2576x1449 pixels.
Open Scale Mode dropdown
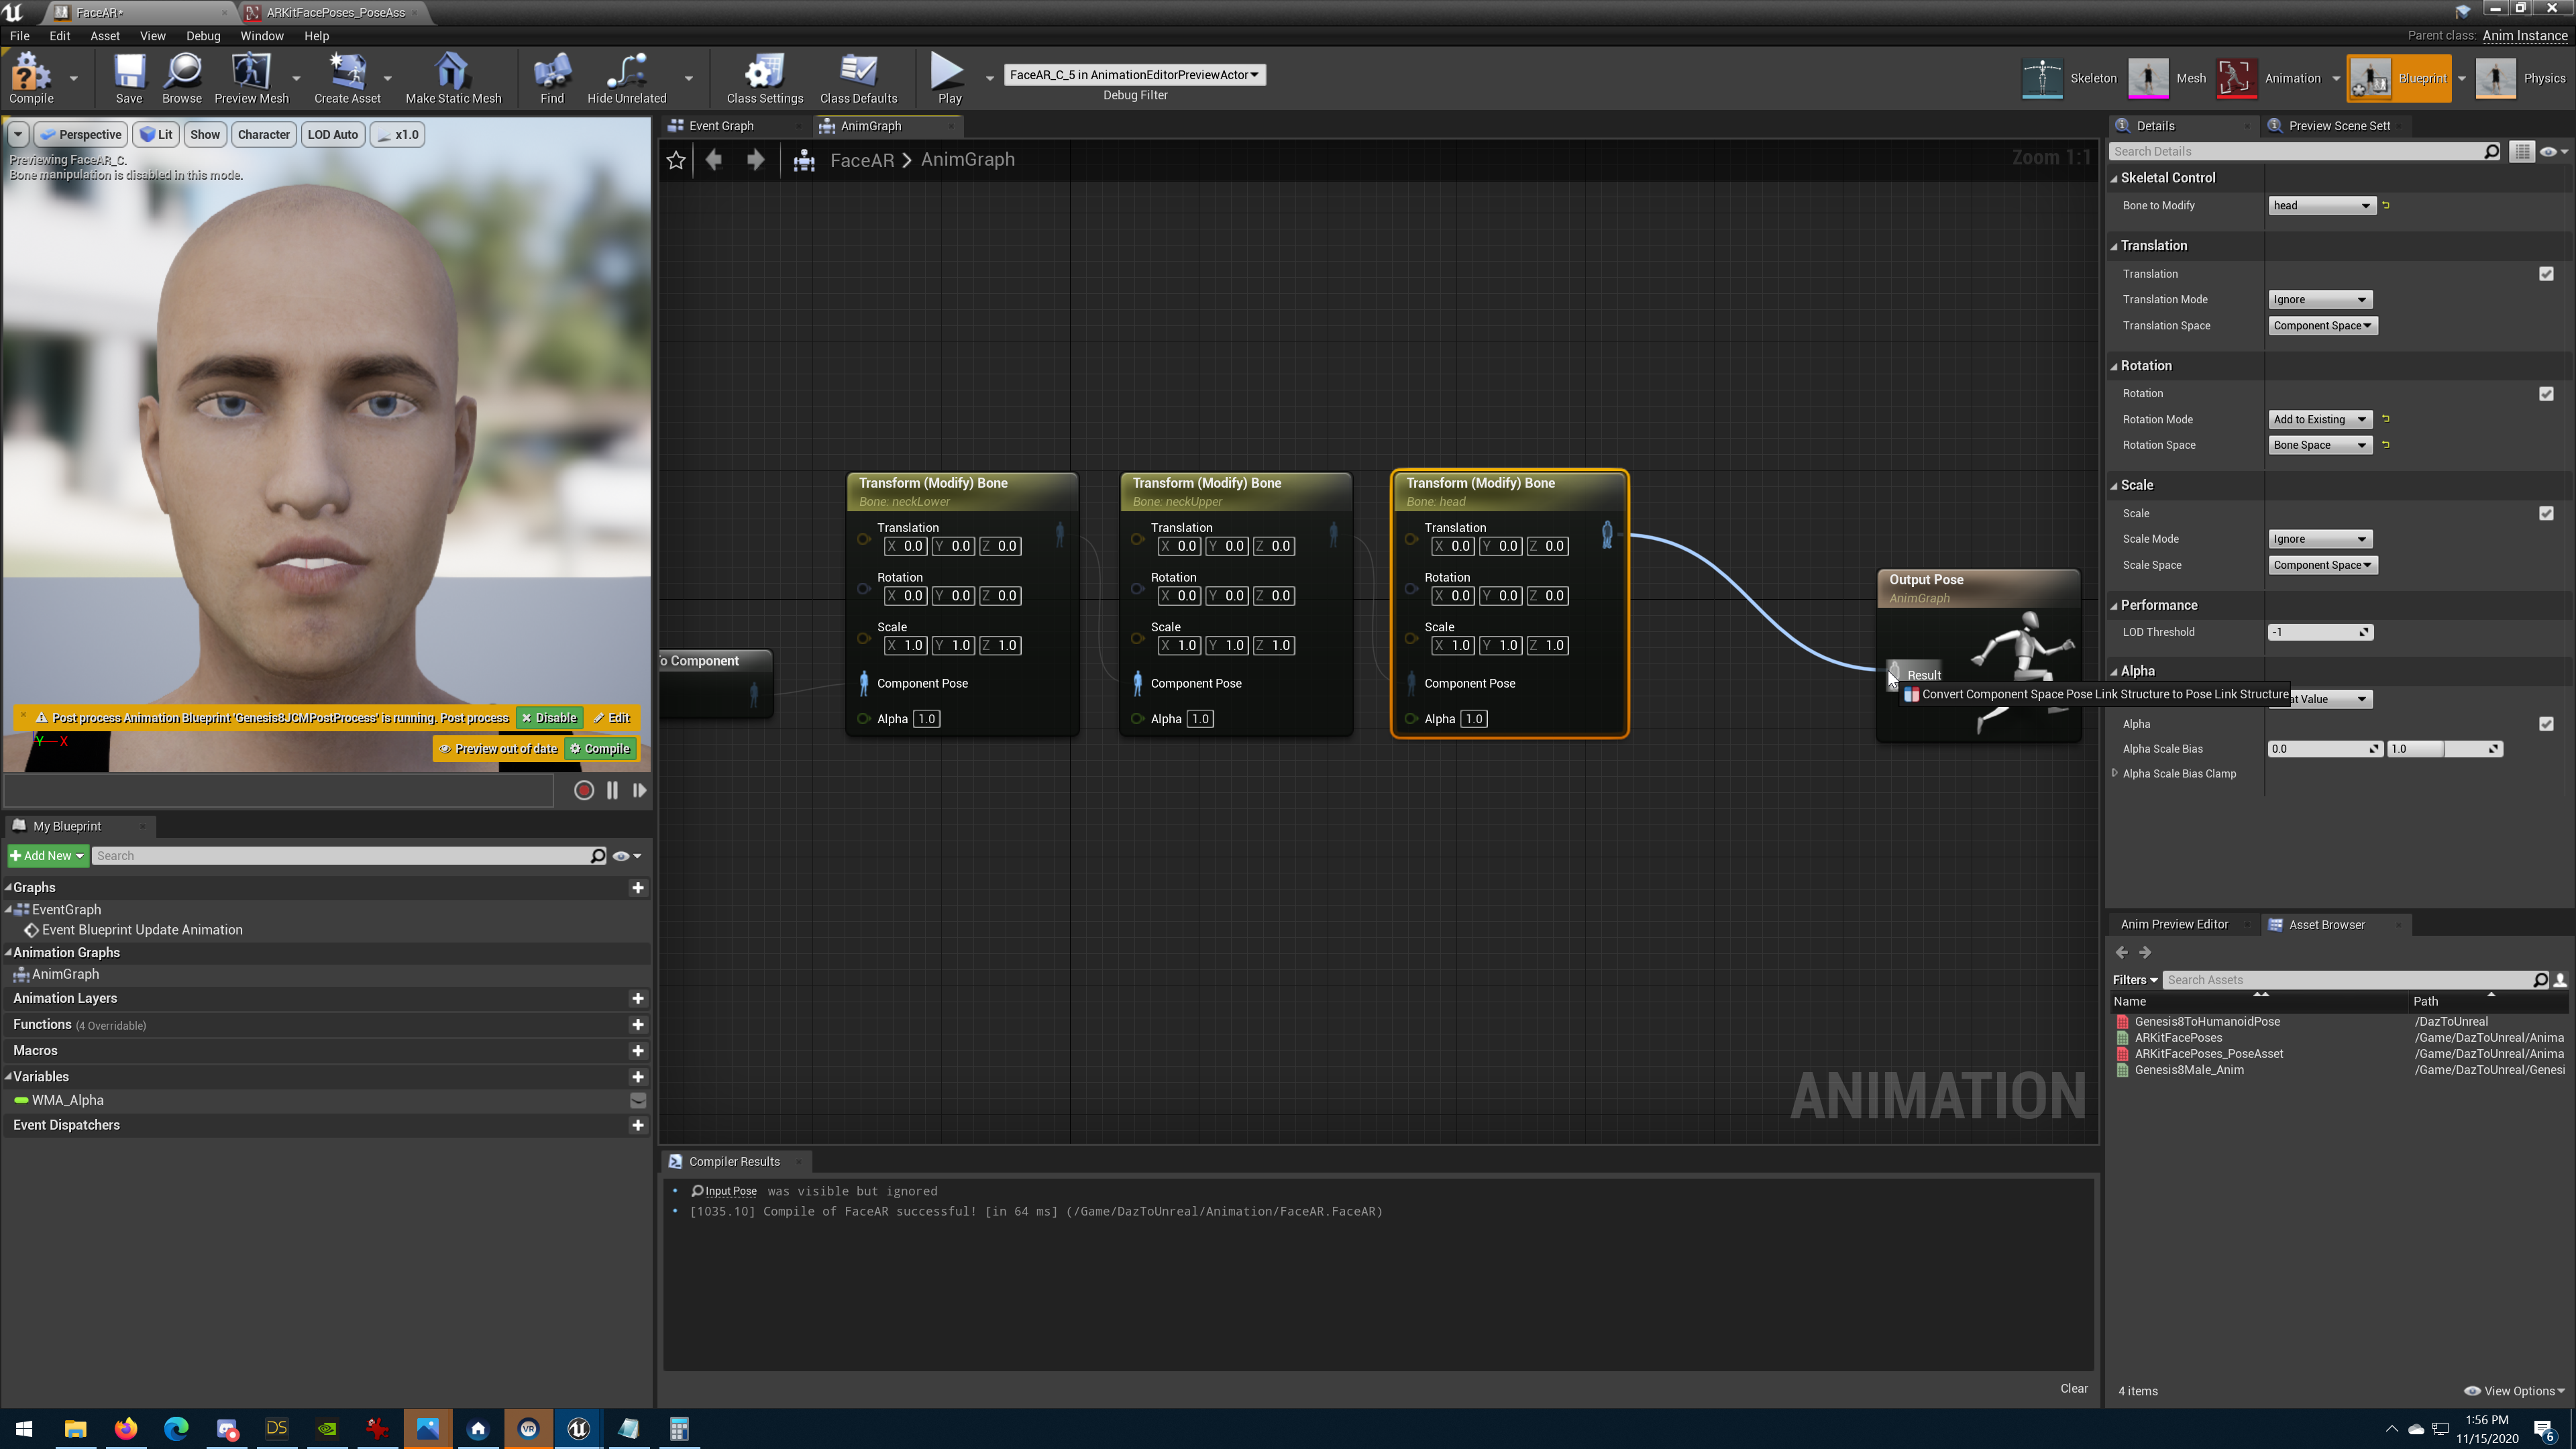pyautogui.click(x=2319, y=539)
